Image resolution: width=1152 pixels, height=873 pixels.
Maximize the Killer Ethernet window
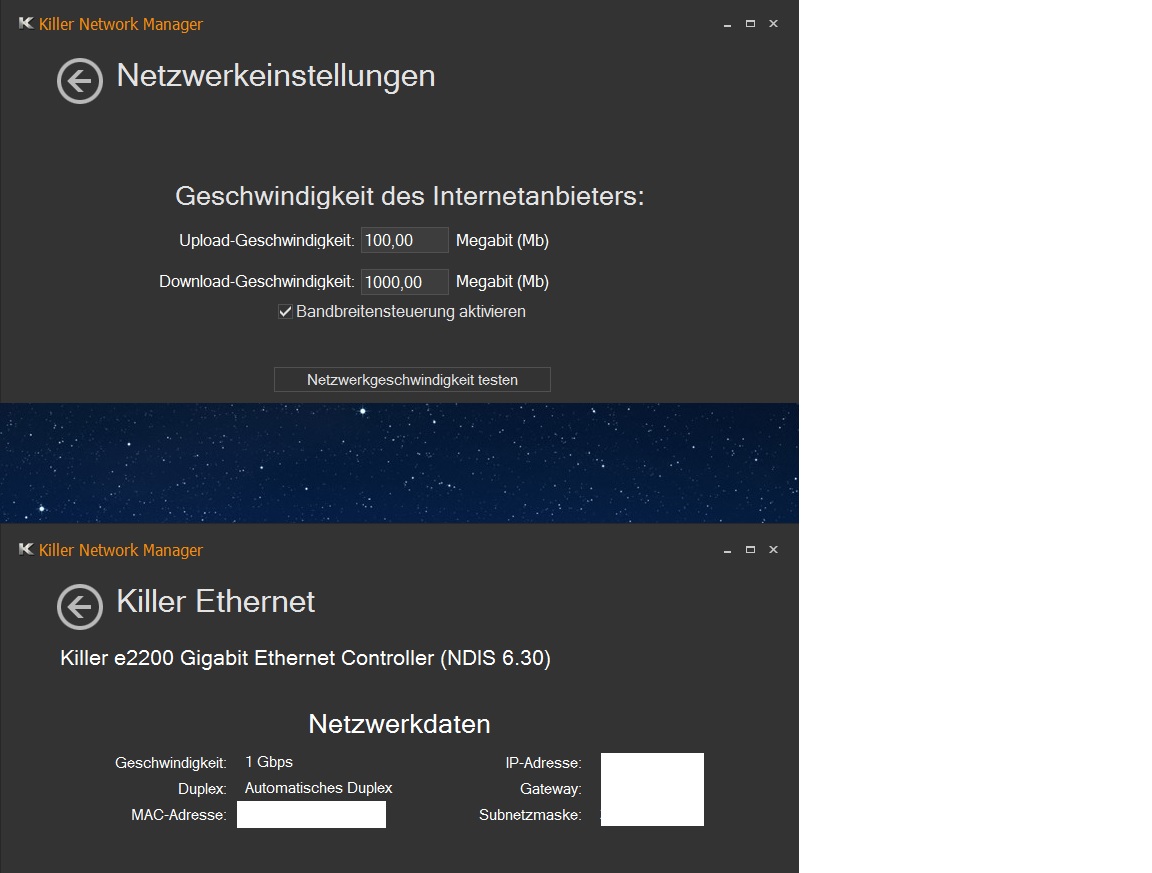[x=750, y=550]
